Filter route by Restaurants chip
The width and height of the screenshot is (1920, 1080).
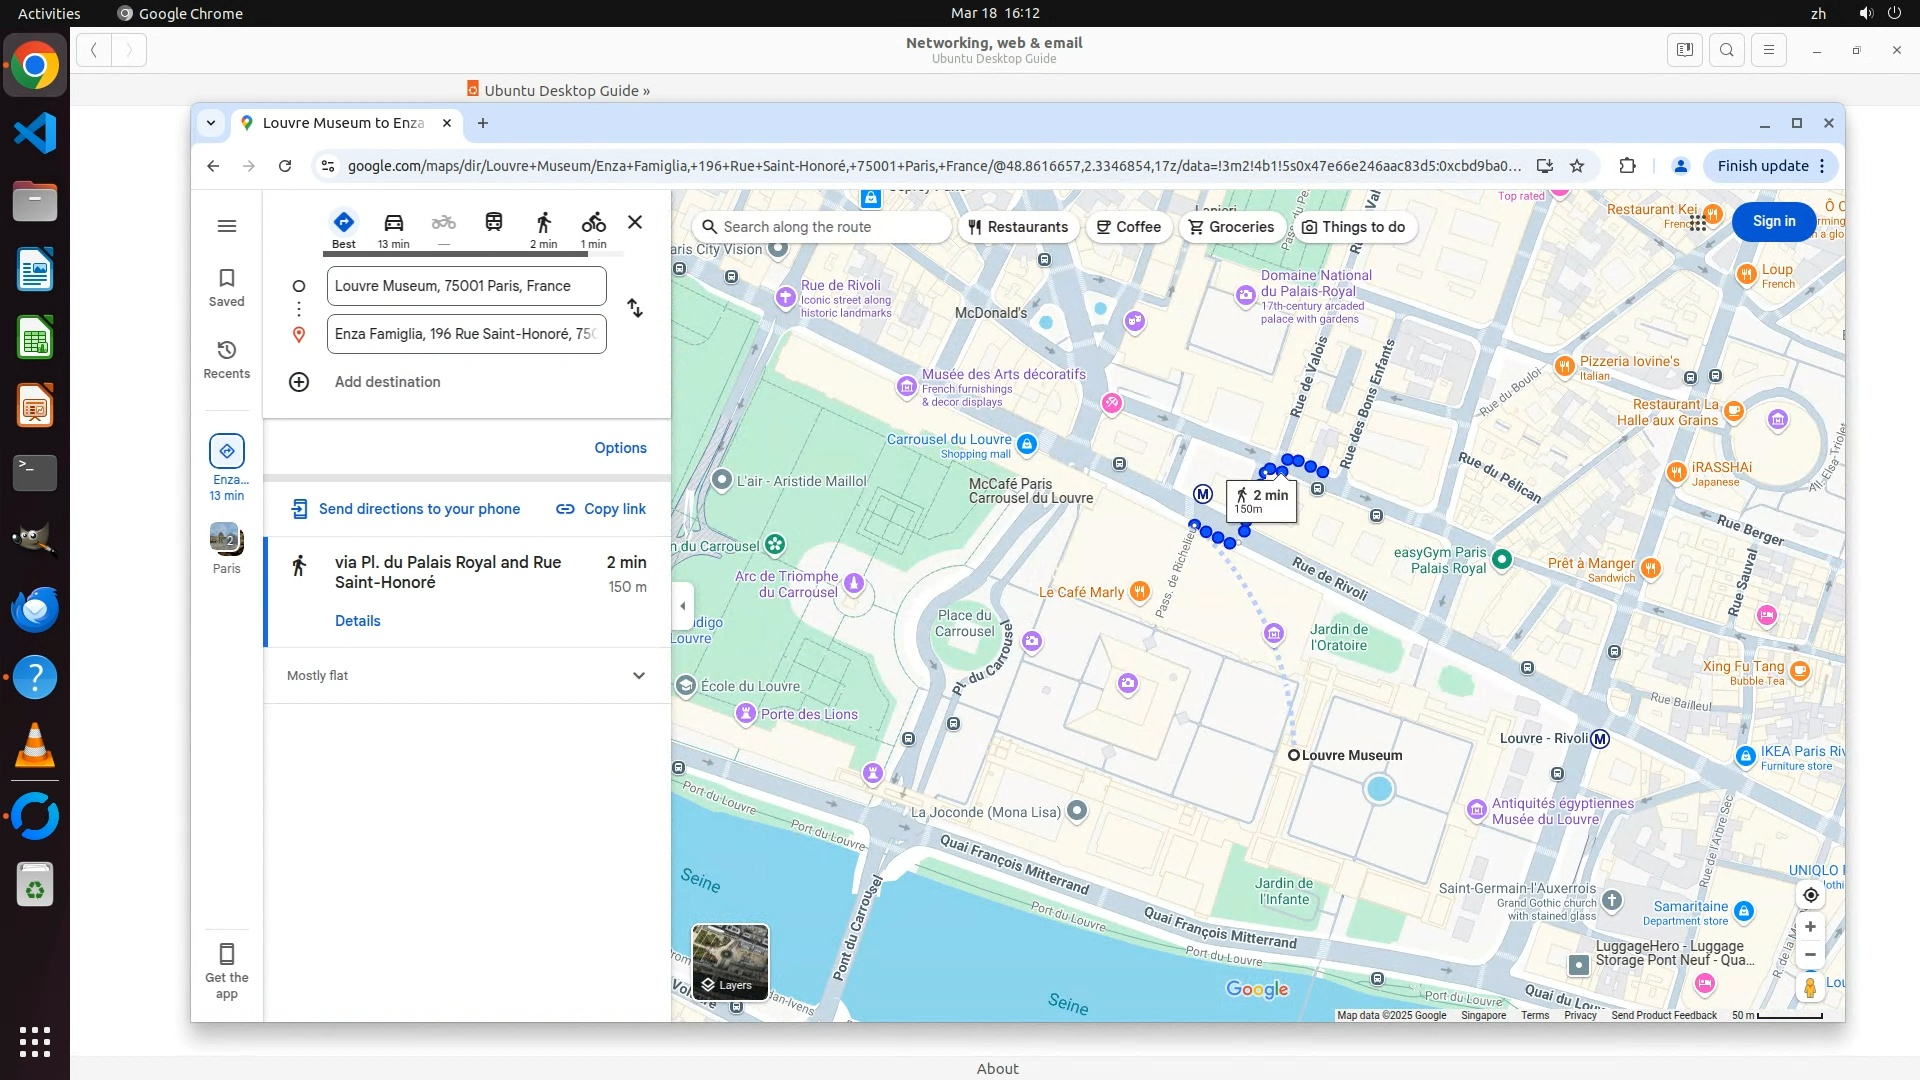(x=1018, y=227)
